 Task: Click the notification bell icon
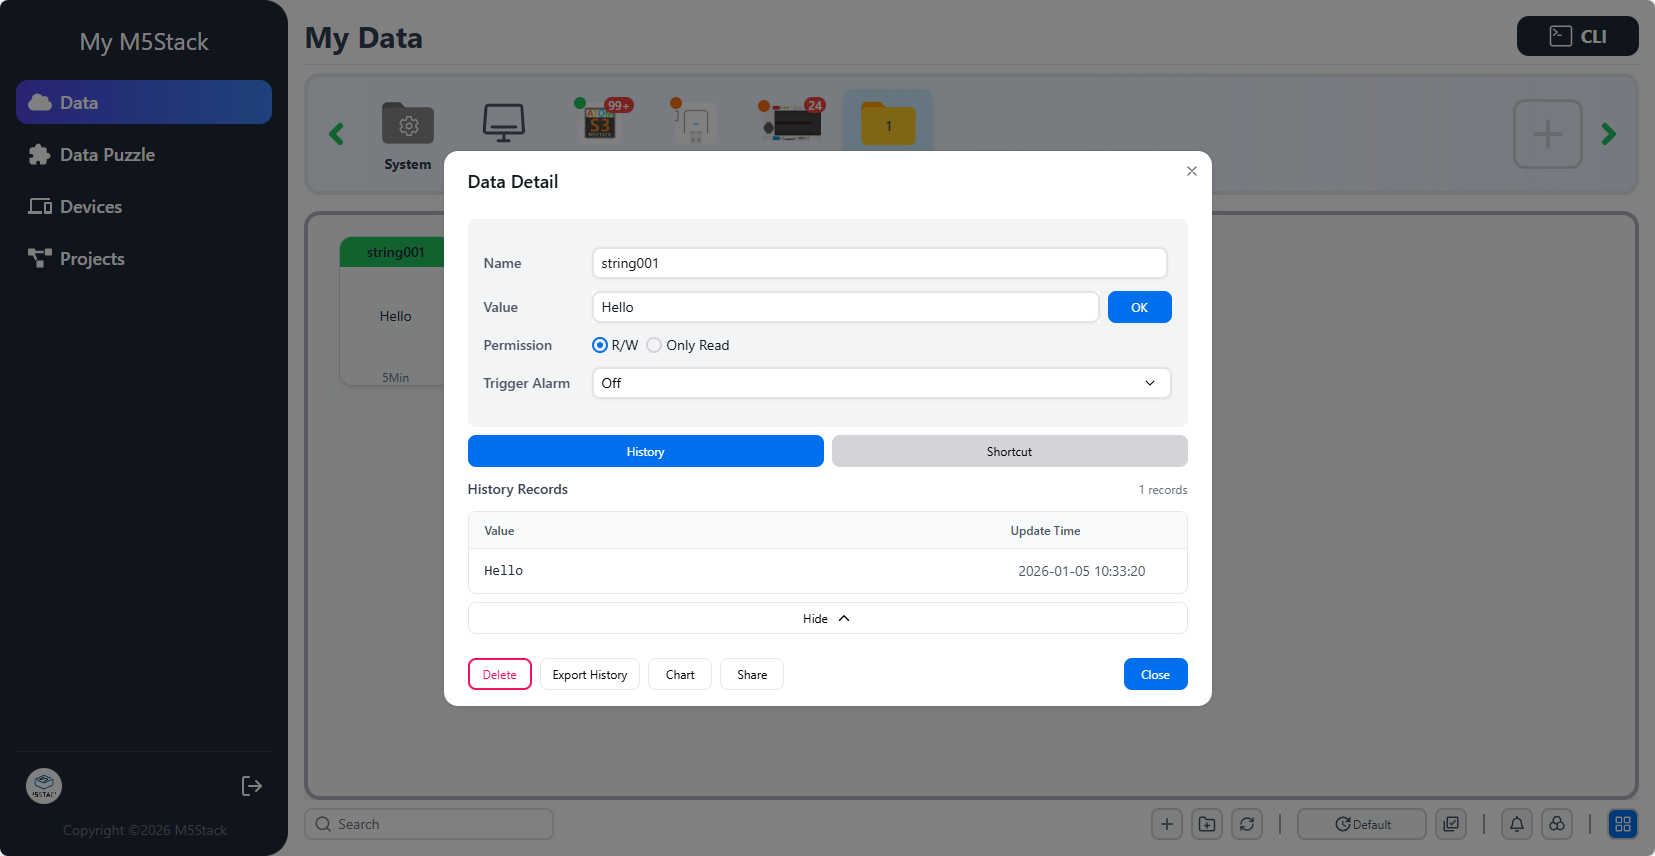tap(1516, 824)
